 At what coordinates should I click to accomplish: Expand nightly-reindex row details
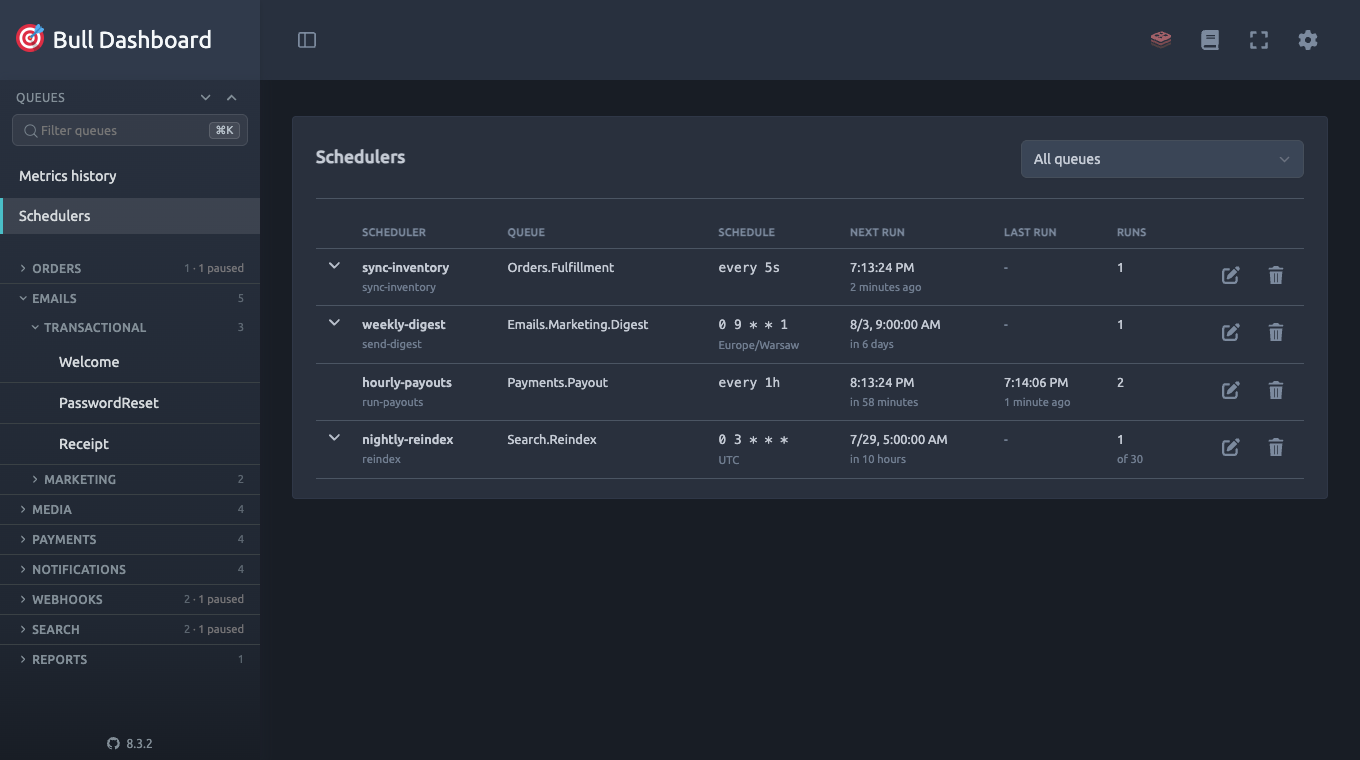pos(335,438)
